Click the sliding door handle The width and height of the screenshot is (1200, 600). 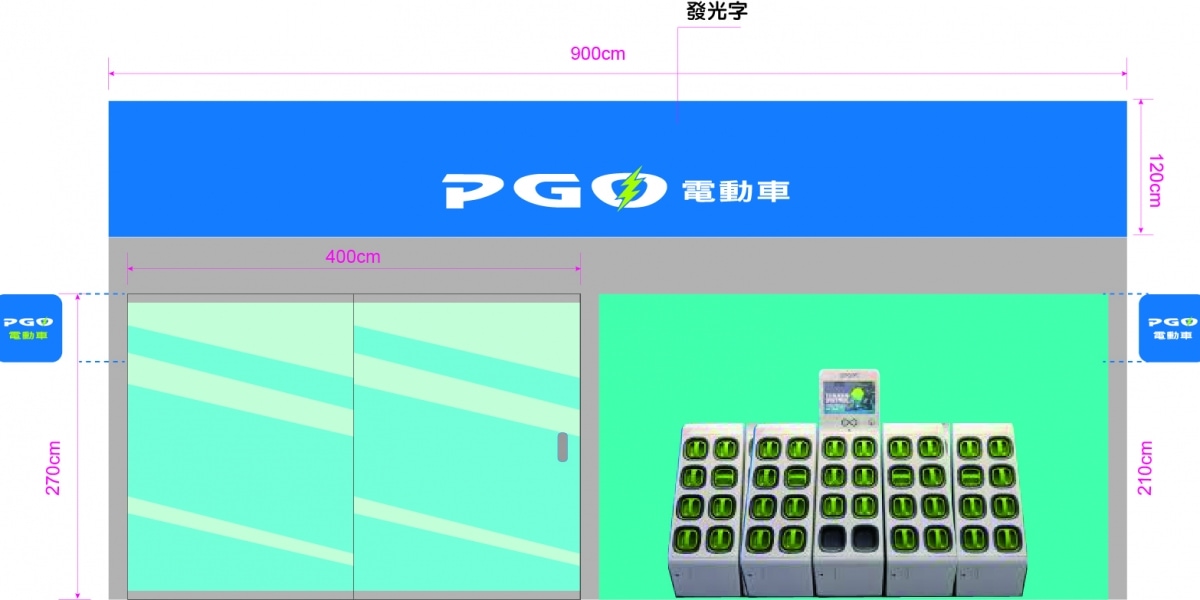pos(562,447)
